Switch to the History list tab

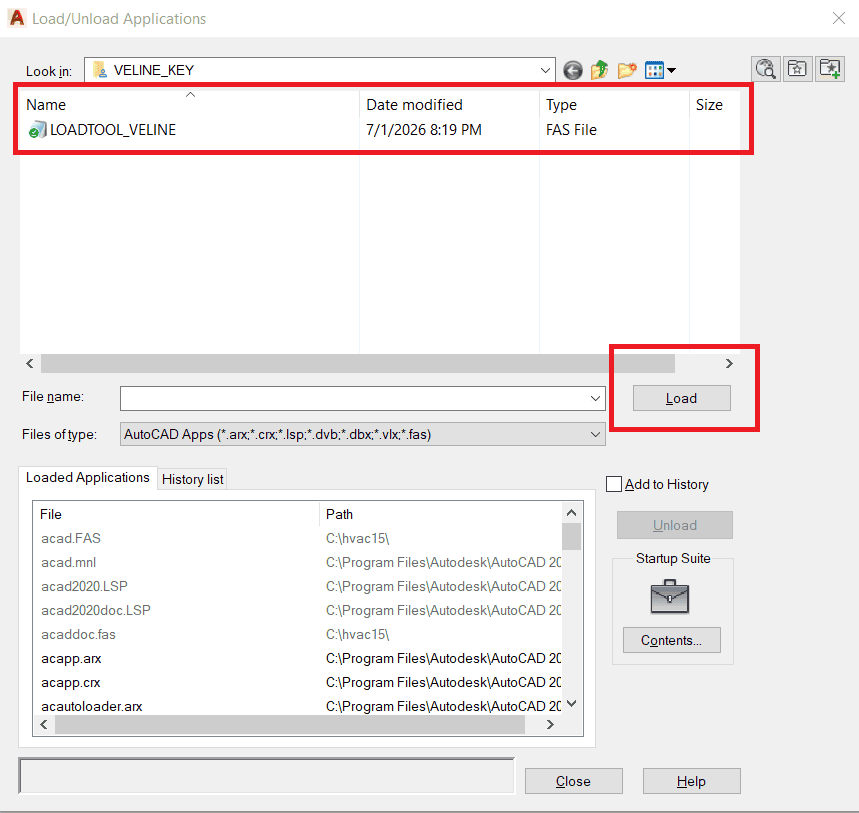point(192,479)
